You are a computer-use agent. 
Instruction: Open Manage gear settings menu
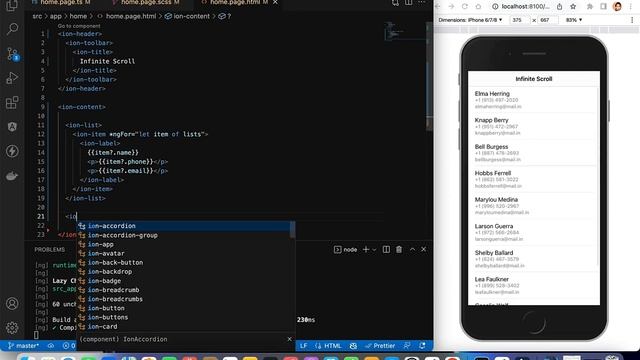pyautogui.click(x=12, y=327)
